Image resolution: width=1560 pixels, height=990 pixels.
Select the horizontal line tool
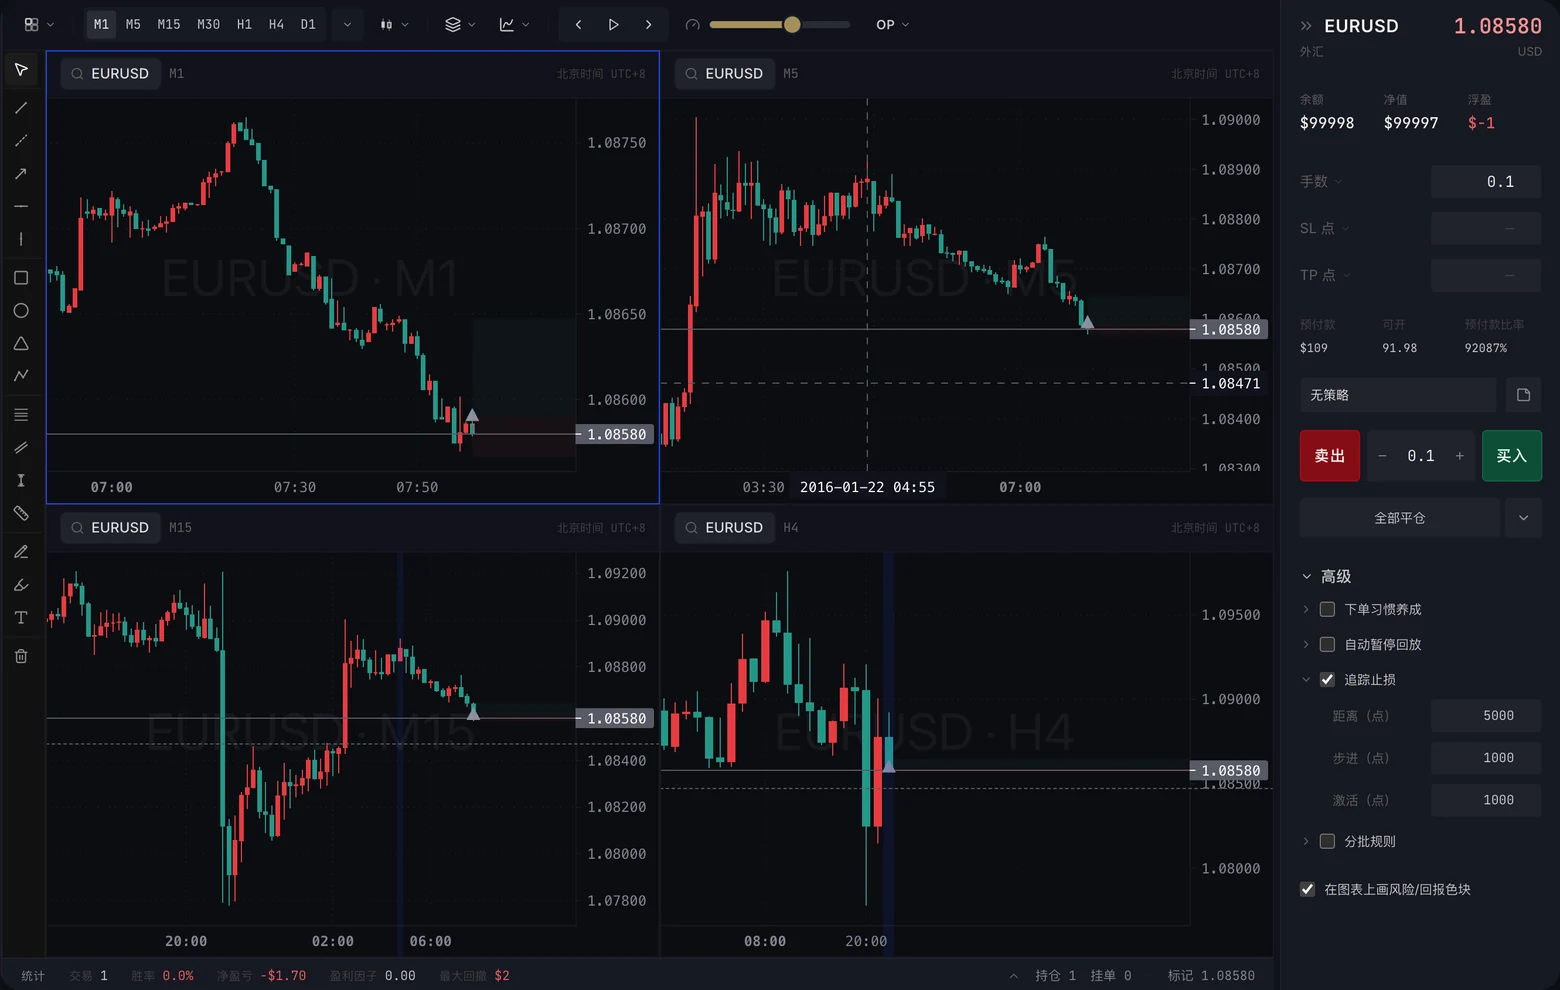tap(21, 206)
